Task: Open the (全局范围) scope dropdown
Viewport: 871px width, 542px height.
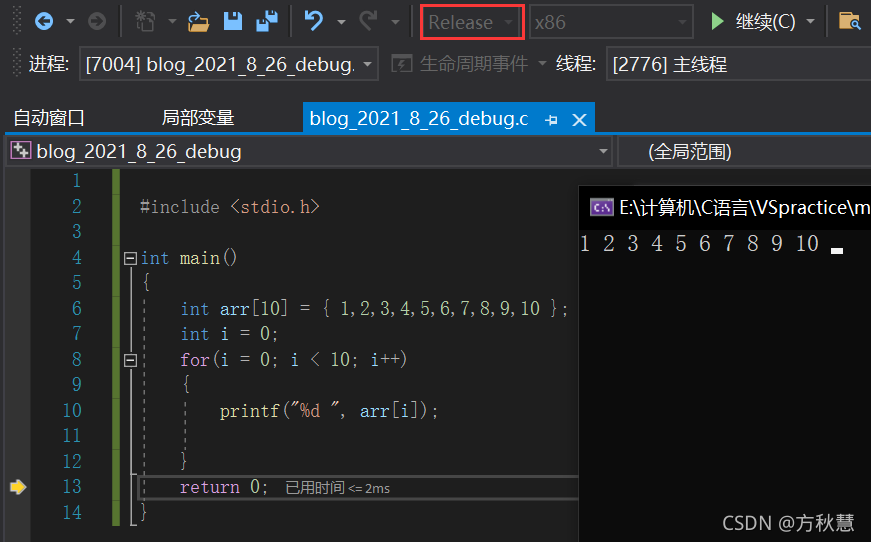Action: pos(744,152)
